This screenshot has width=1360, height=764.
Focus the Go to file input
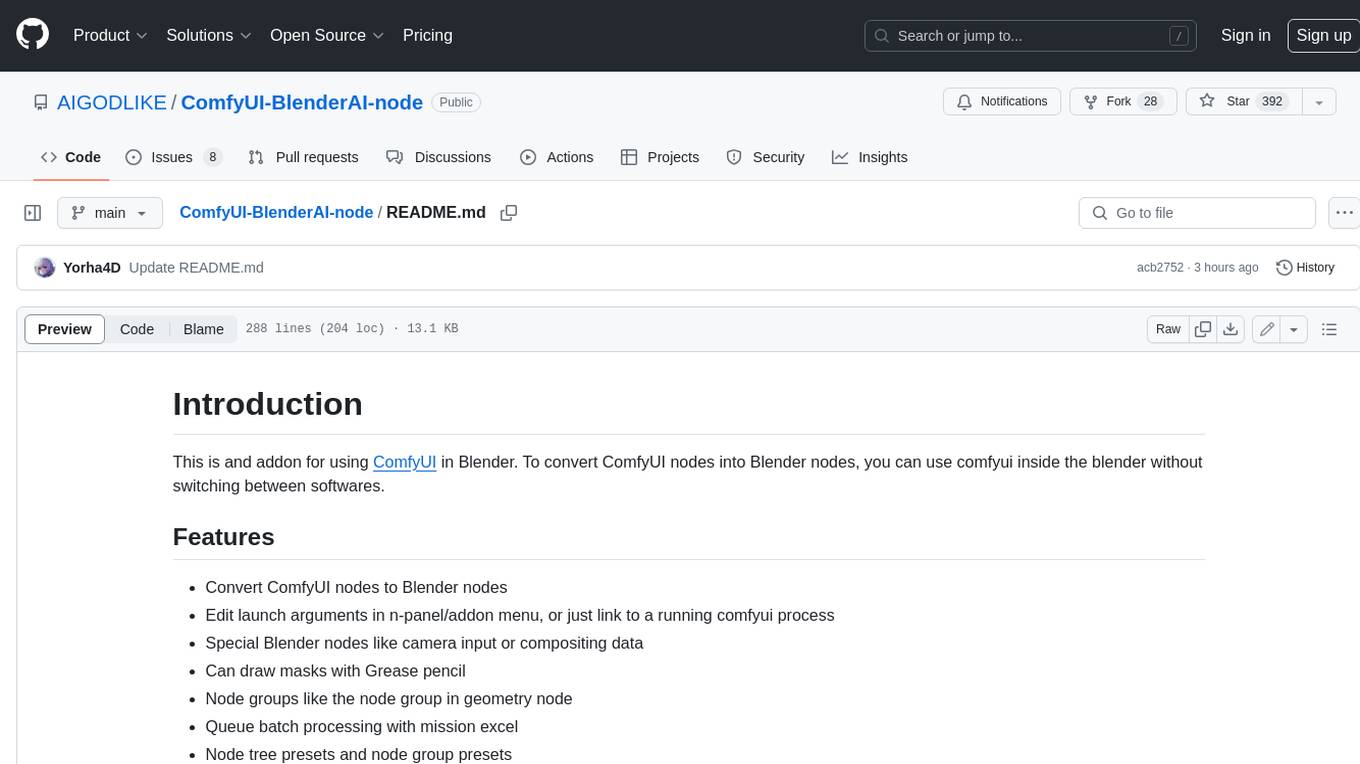click(x=1197, y=213)
